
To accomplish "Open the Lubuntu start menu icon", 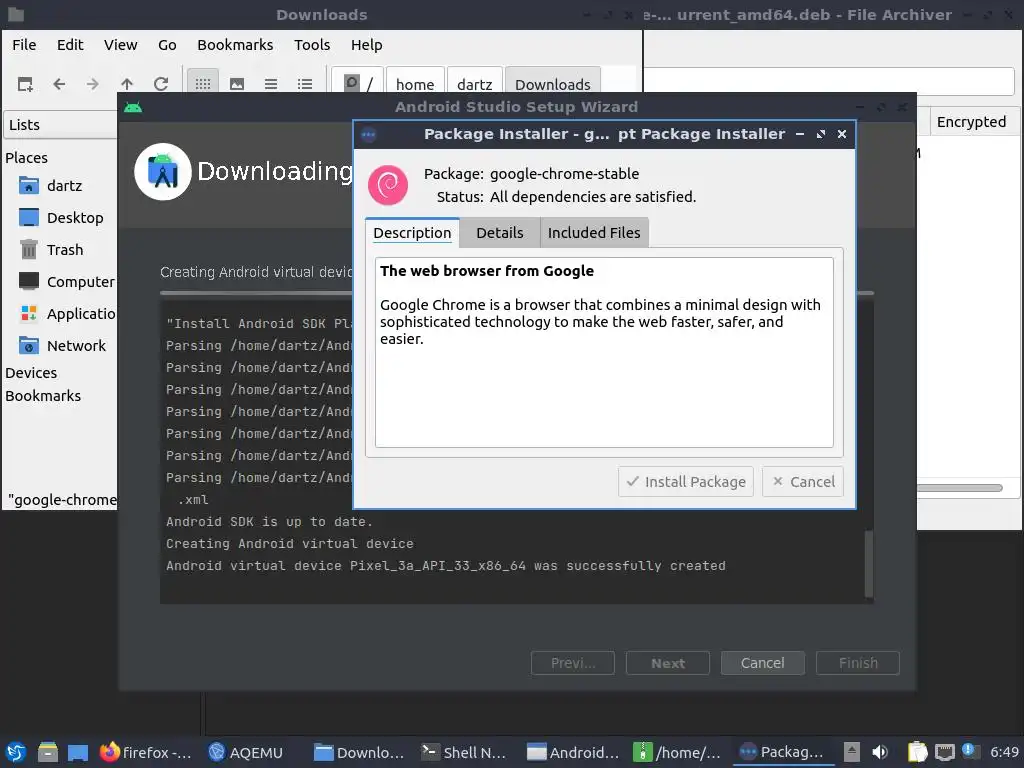I will (16, 752).
